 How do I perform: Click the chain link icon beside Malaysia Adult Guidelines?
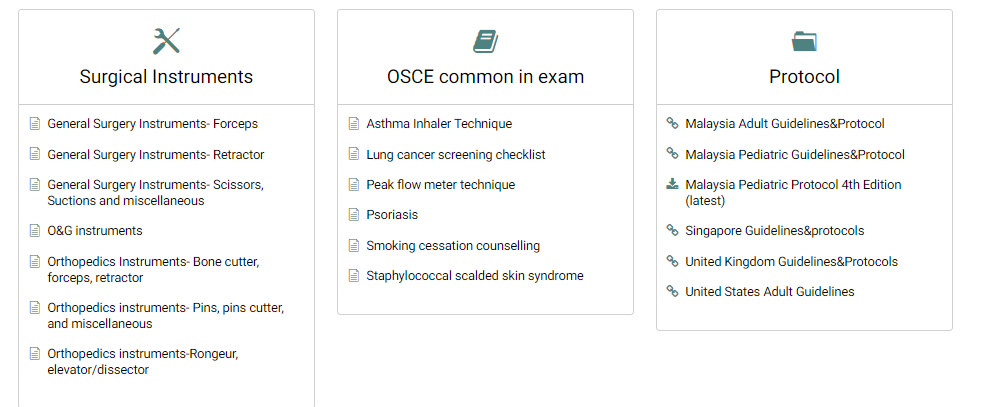click(672, 123)
